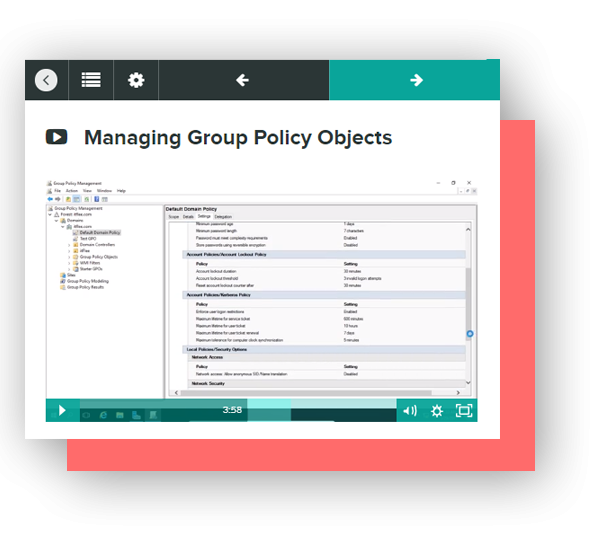Click the video icon beside lesson title

click(57, 137)
